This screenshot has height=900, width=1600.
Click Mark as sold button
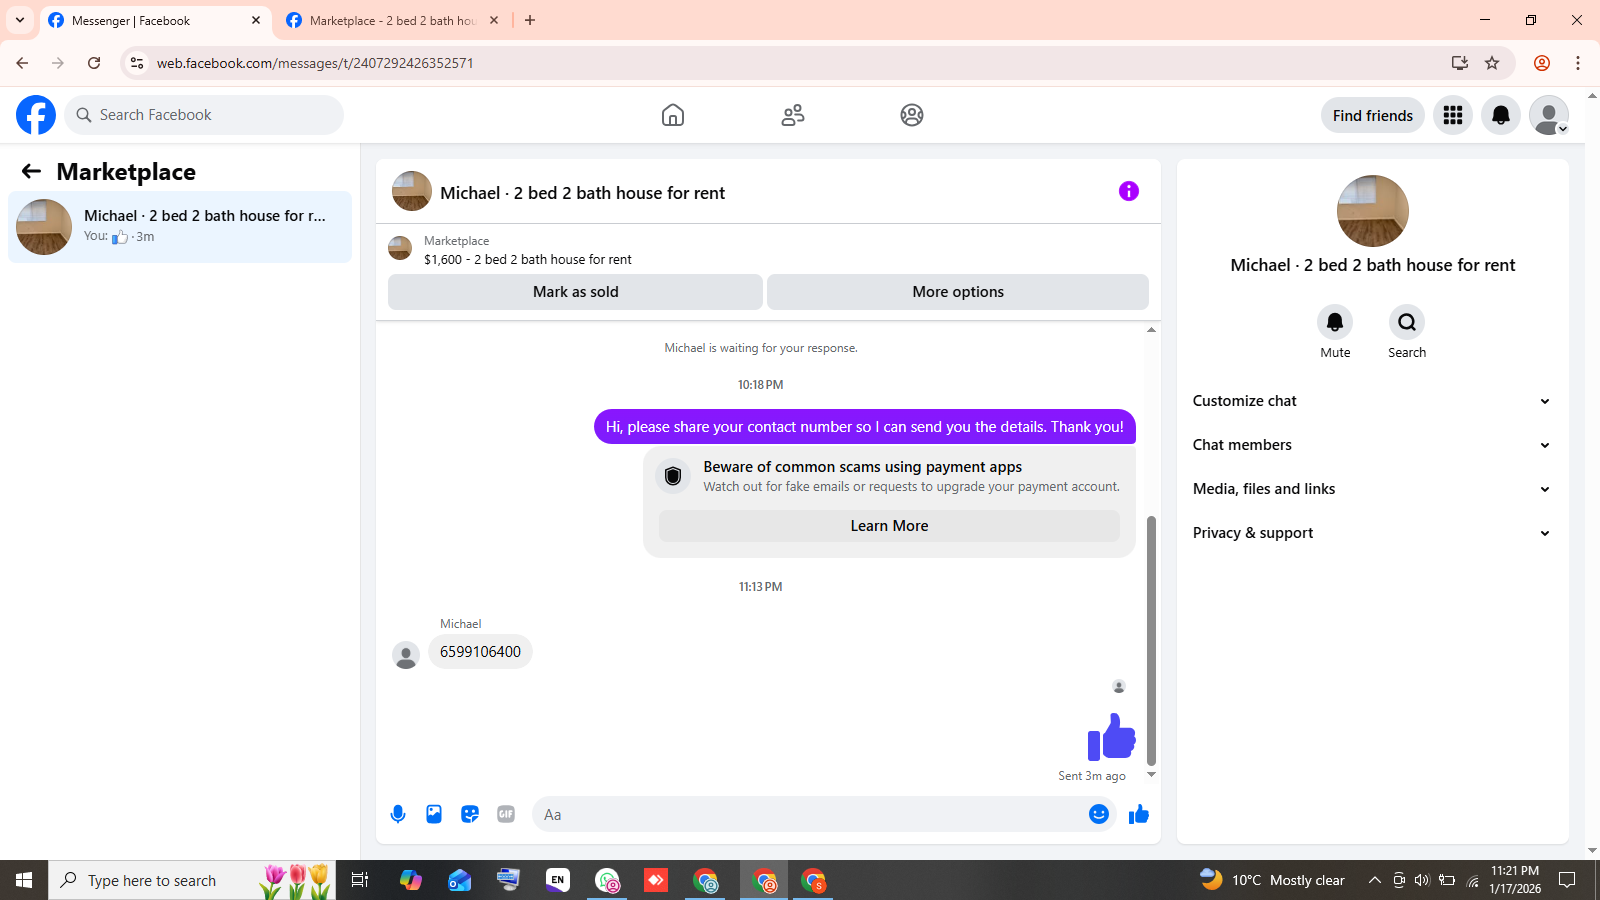click(x=575, y=292)
